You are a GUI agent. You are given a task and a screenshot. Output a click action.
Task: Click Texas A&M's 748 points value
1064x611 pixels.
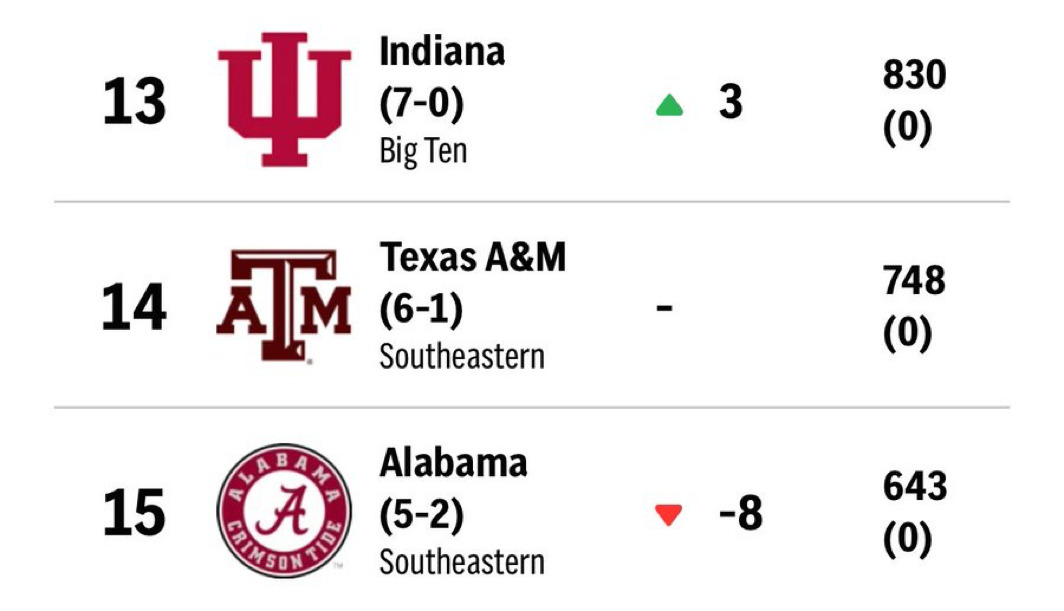point(914,280)
